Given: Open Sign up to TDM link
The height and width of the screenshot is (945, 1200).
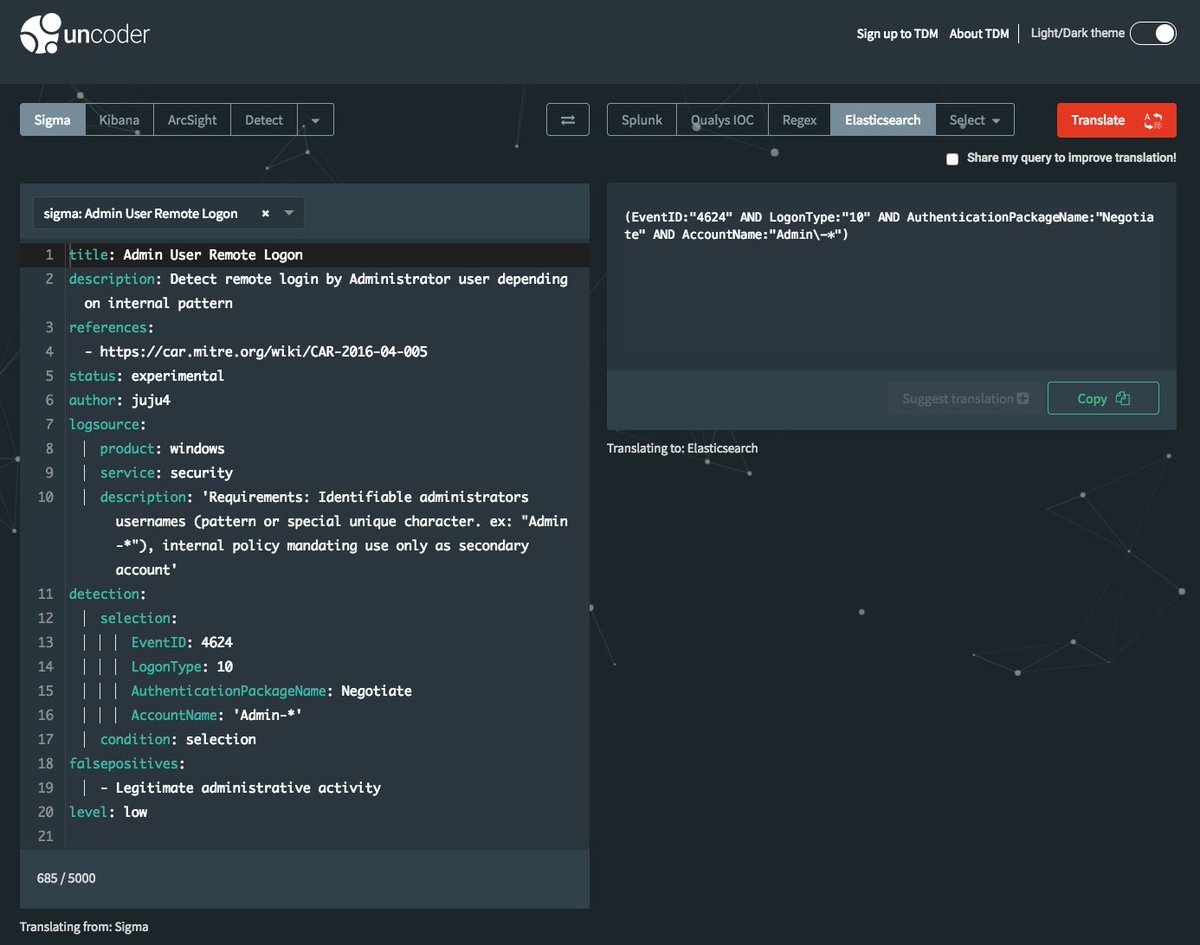Looking at the screenshot, I should click(897, 34).
